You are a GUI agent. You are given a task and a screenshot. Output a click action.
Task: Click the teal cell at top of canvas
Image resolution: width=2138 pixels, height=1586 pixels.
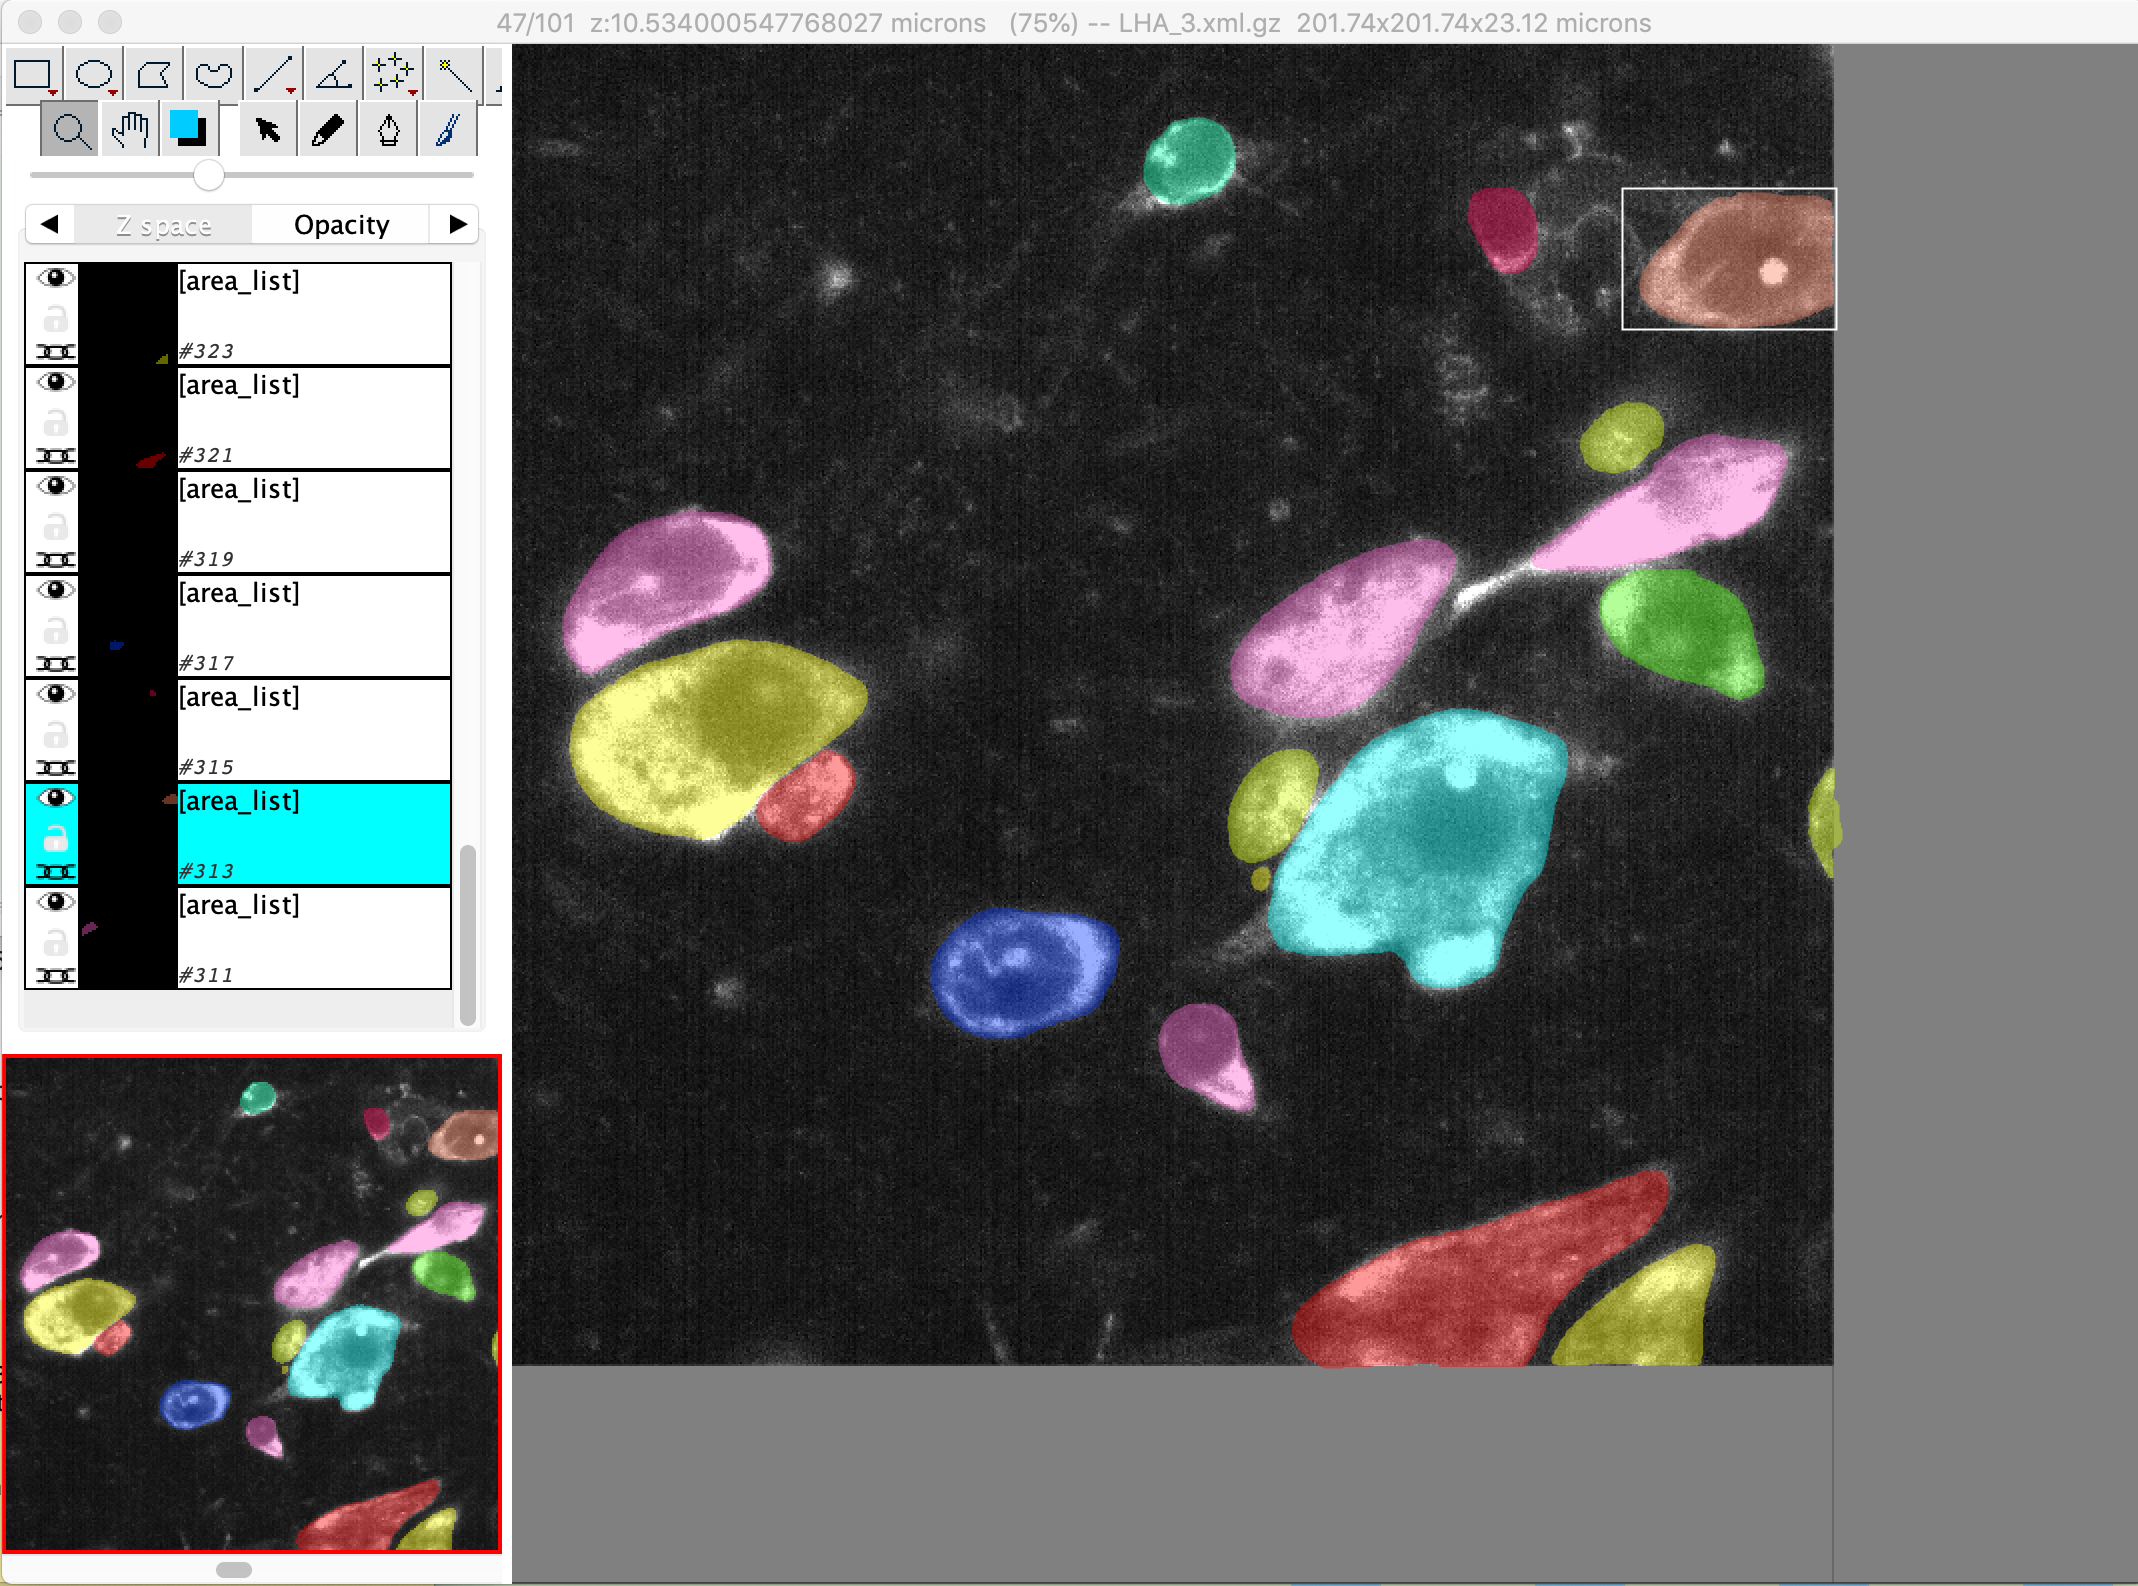[x=1189, y=161]
